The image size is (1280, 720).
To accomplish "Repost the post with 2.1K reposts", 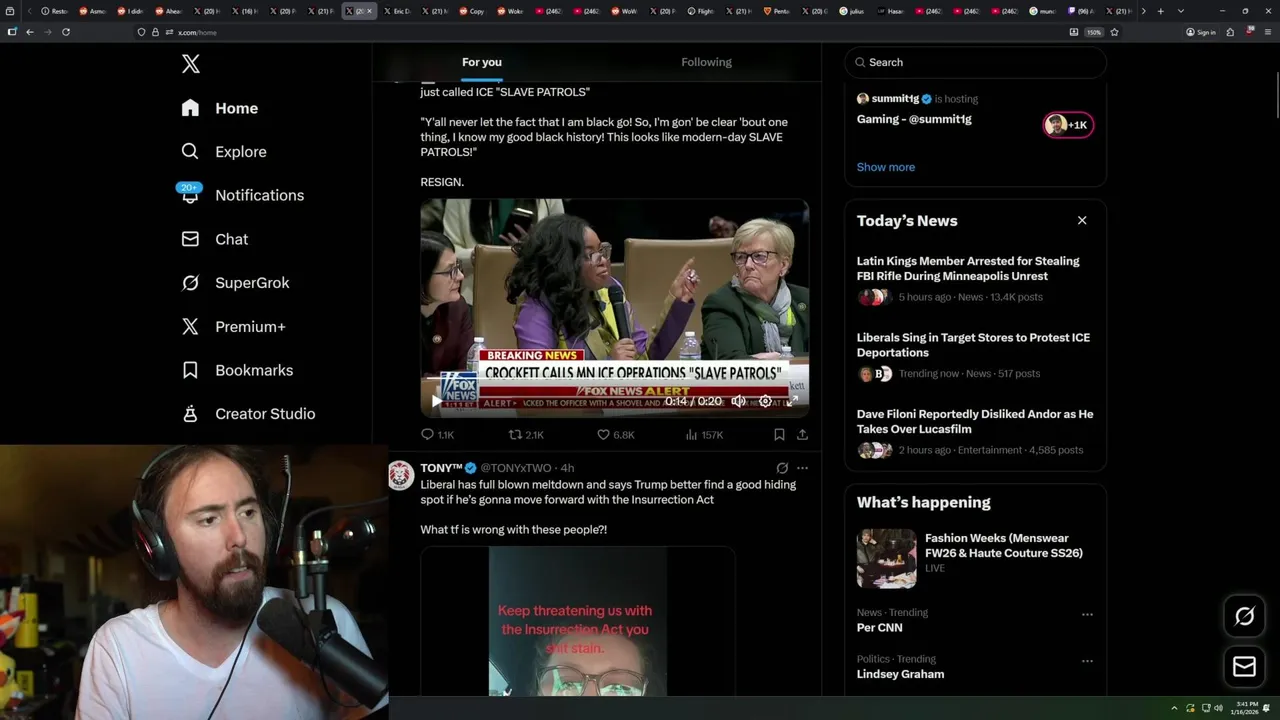I will (x=526, y=435).
